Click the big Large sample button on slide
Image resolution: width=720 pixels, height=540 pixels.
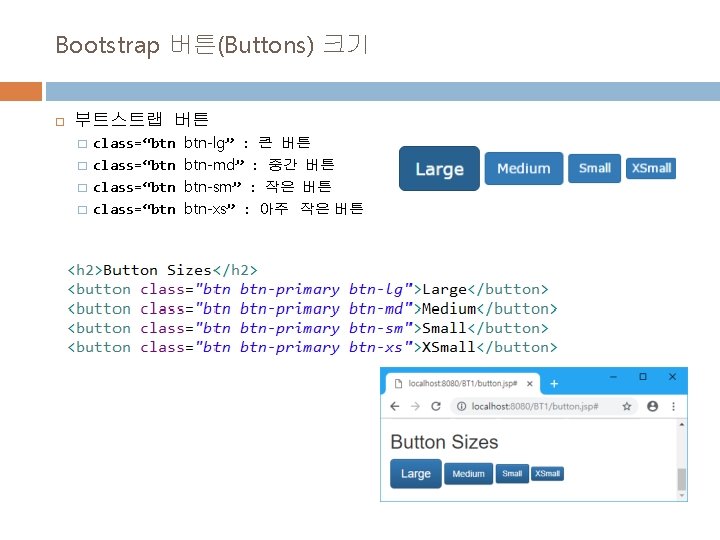tap(439, 169)
